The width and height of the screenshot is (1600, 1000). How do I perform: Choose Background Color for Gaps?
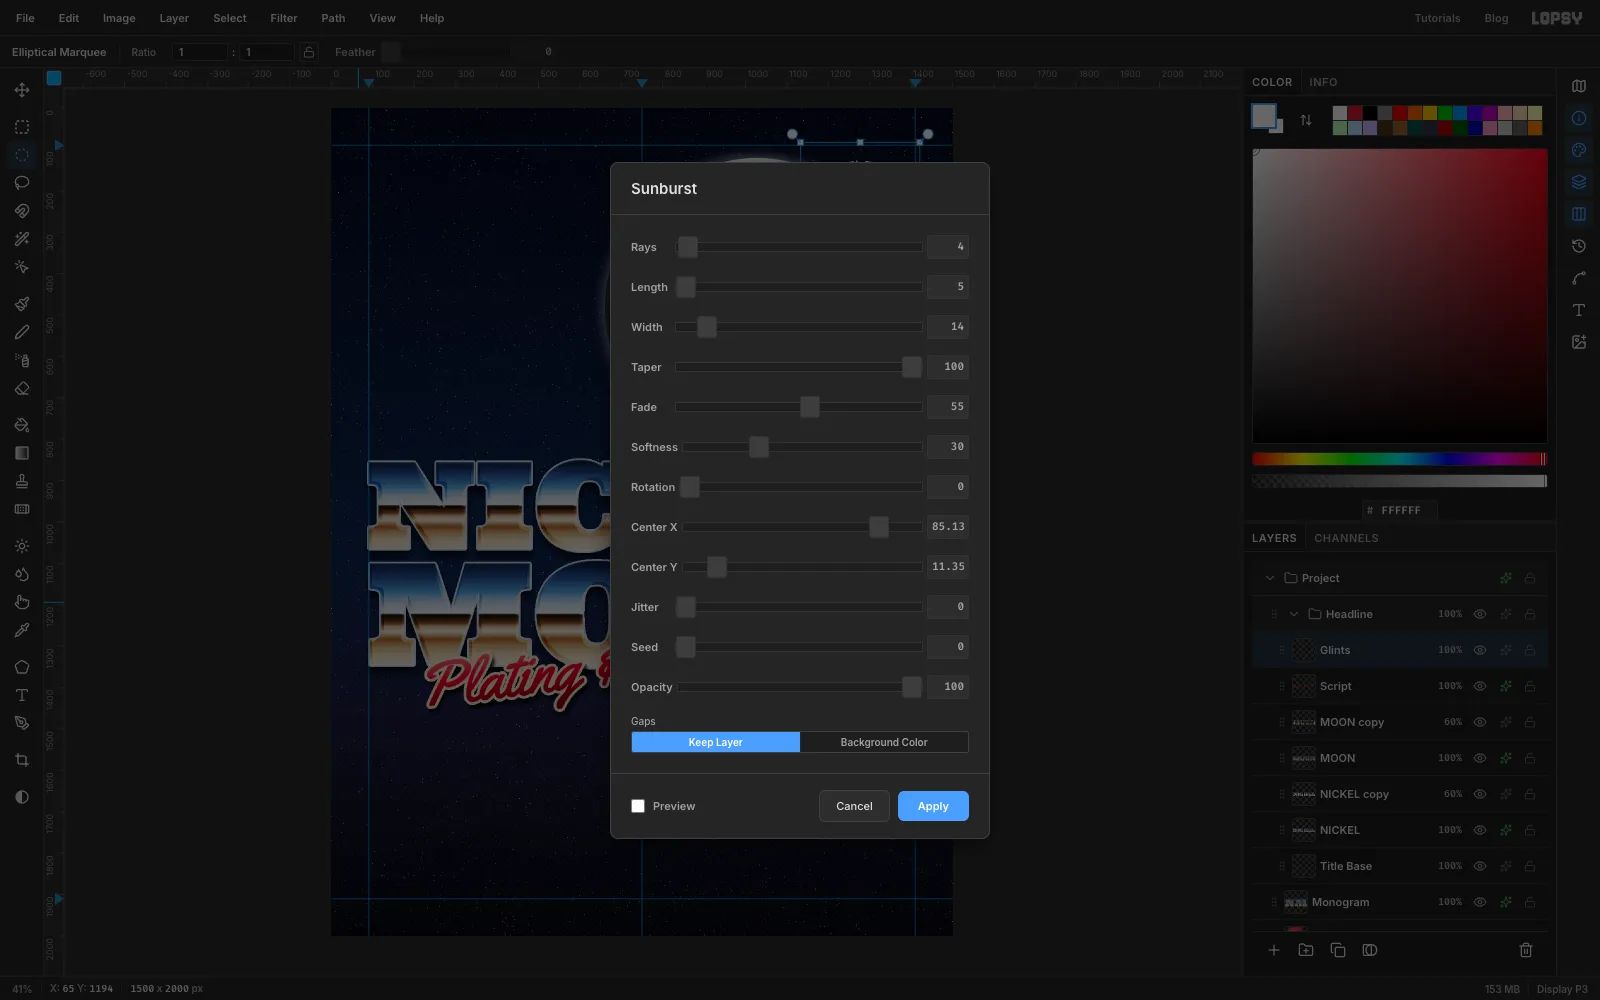(884, 742)
